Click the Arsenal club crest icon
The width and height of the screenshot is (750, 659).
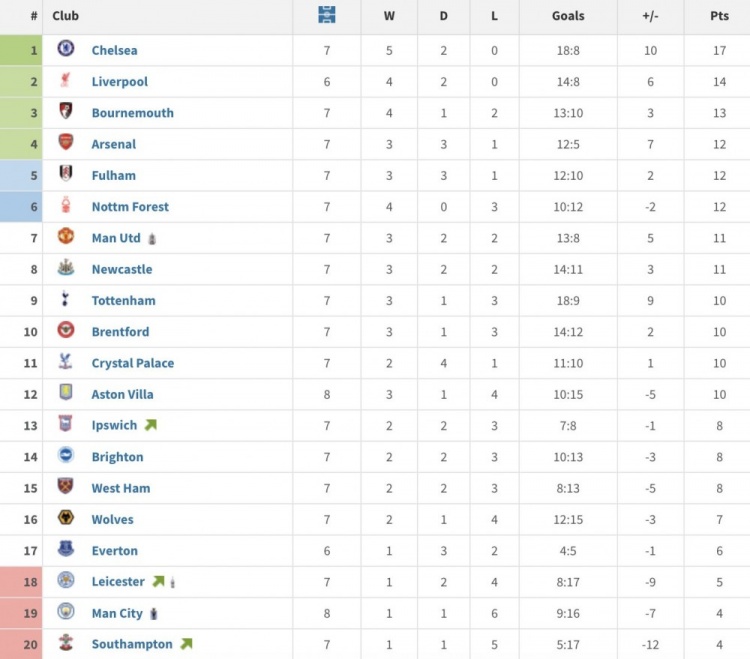point(66,143)
